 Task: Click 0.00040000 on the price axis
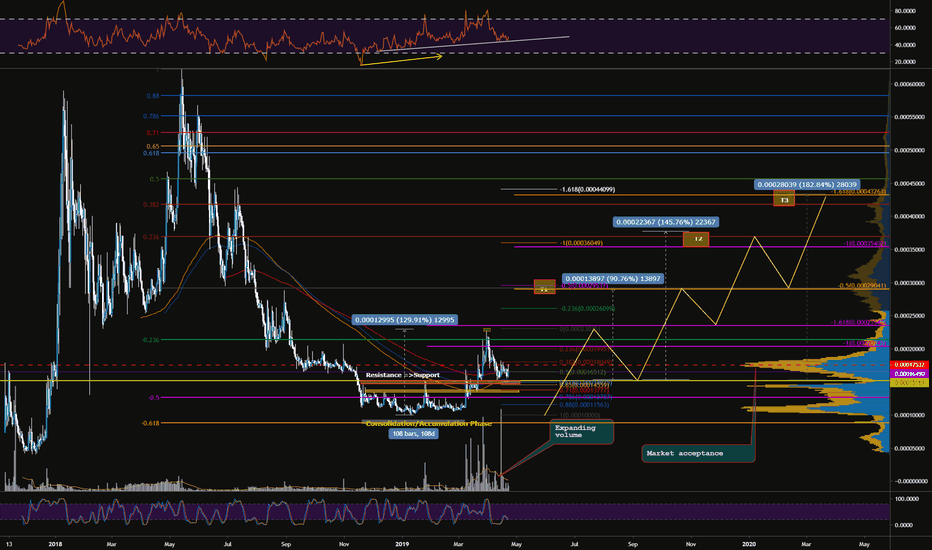pos(910,216)
